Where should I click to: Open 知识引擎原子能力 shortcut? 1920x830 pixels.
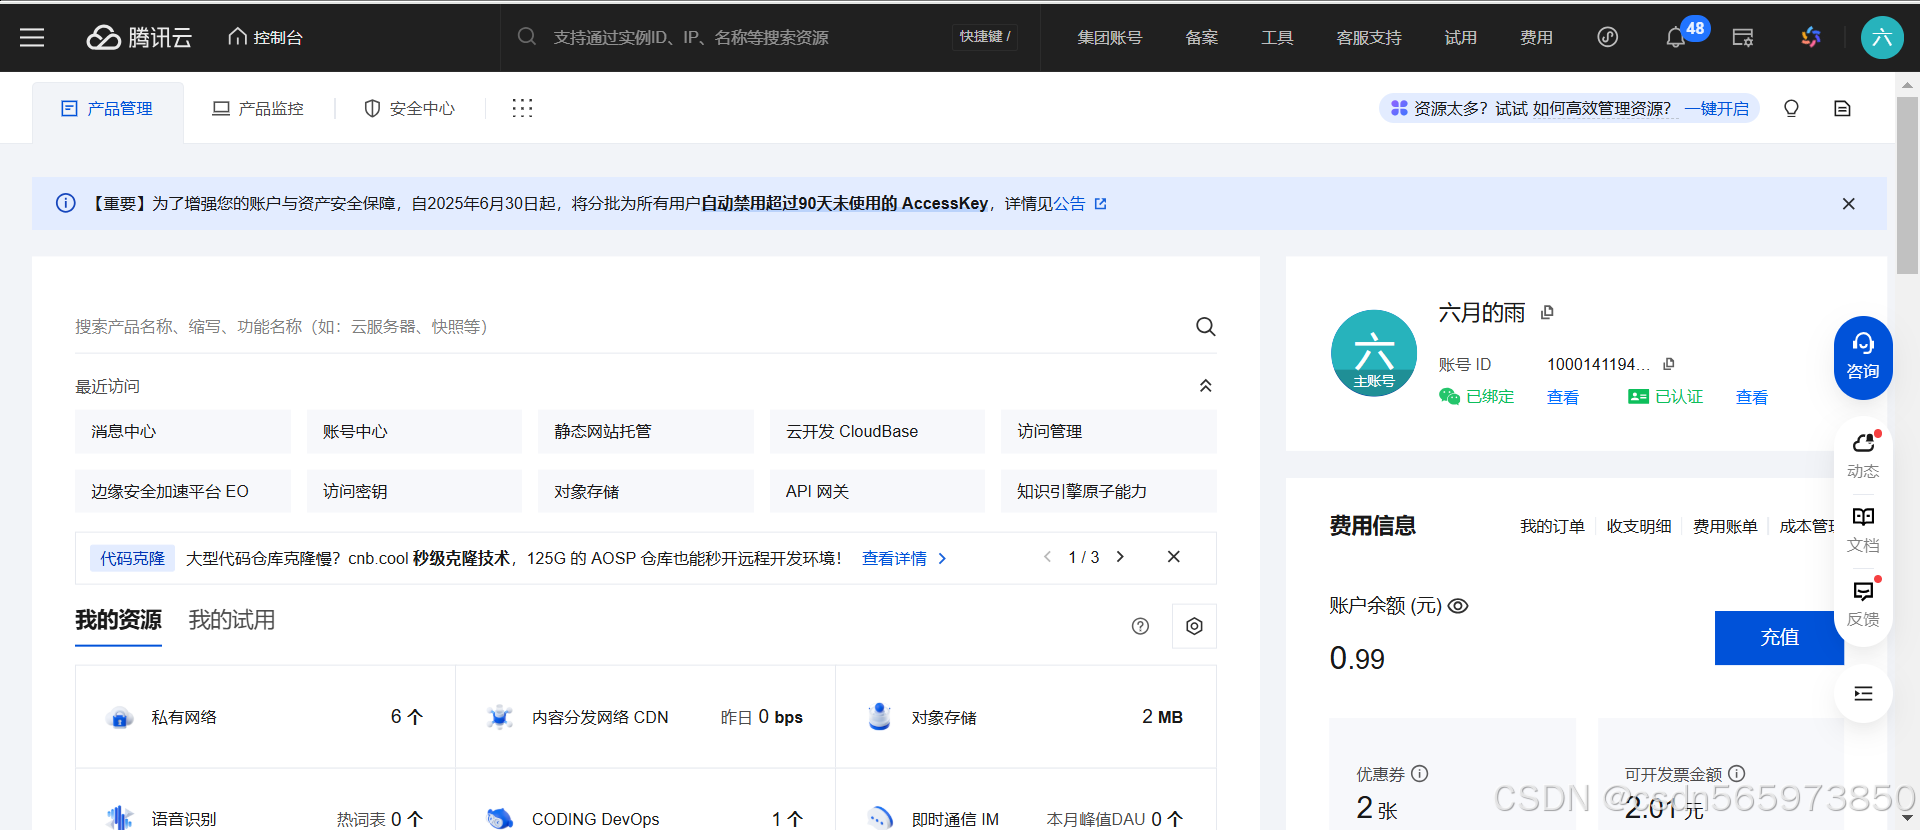coord(1109,491)
